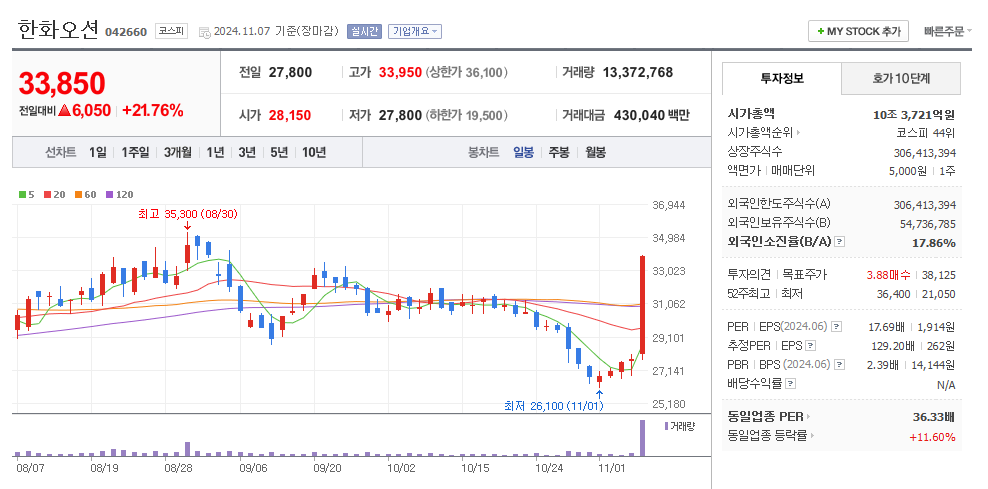This screenshot has width=988, height=489.
Task: Select the 5년 line chart period
Action: (279, 152)
